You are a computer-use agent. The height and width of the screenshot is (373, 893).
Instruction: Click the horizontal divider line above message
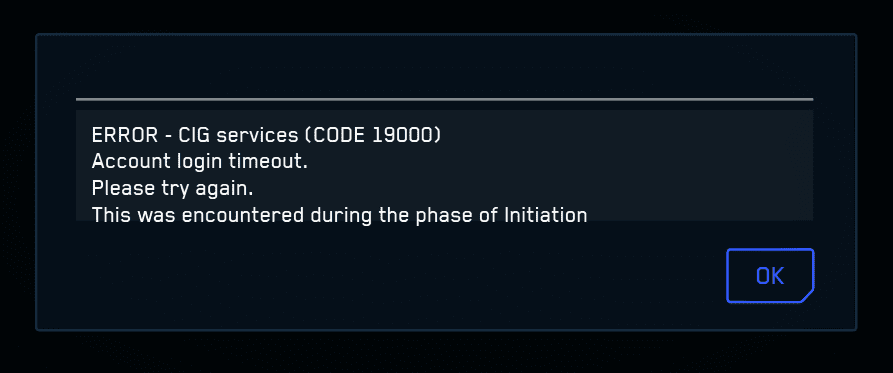pos(444,99)
